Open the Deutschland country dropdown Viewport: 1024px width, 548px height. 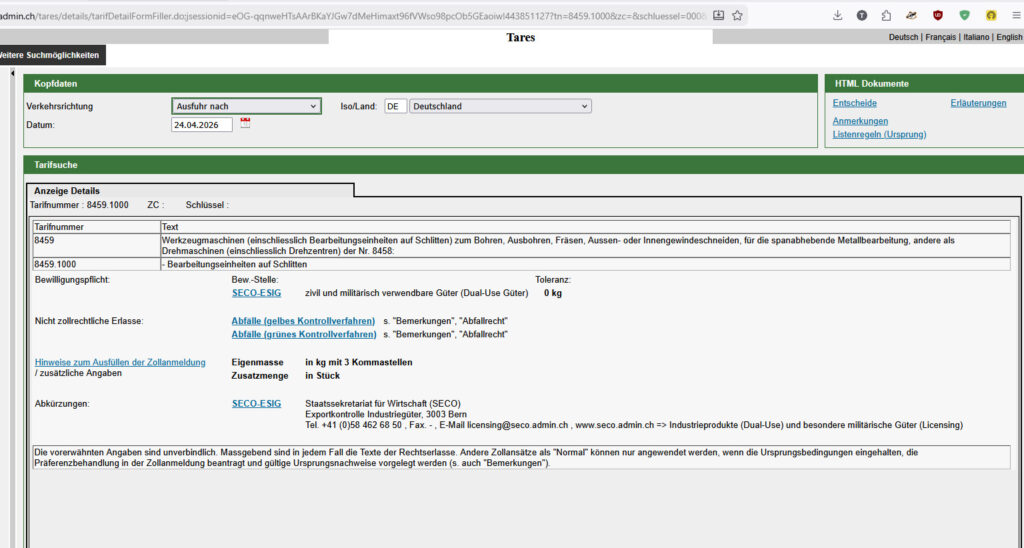pos(501,106)
